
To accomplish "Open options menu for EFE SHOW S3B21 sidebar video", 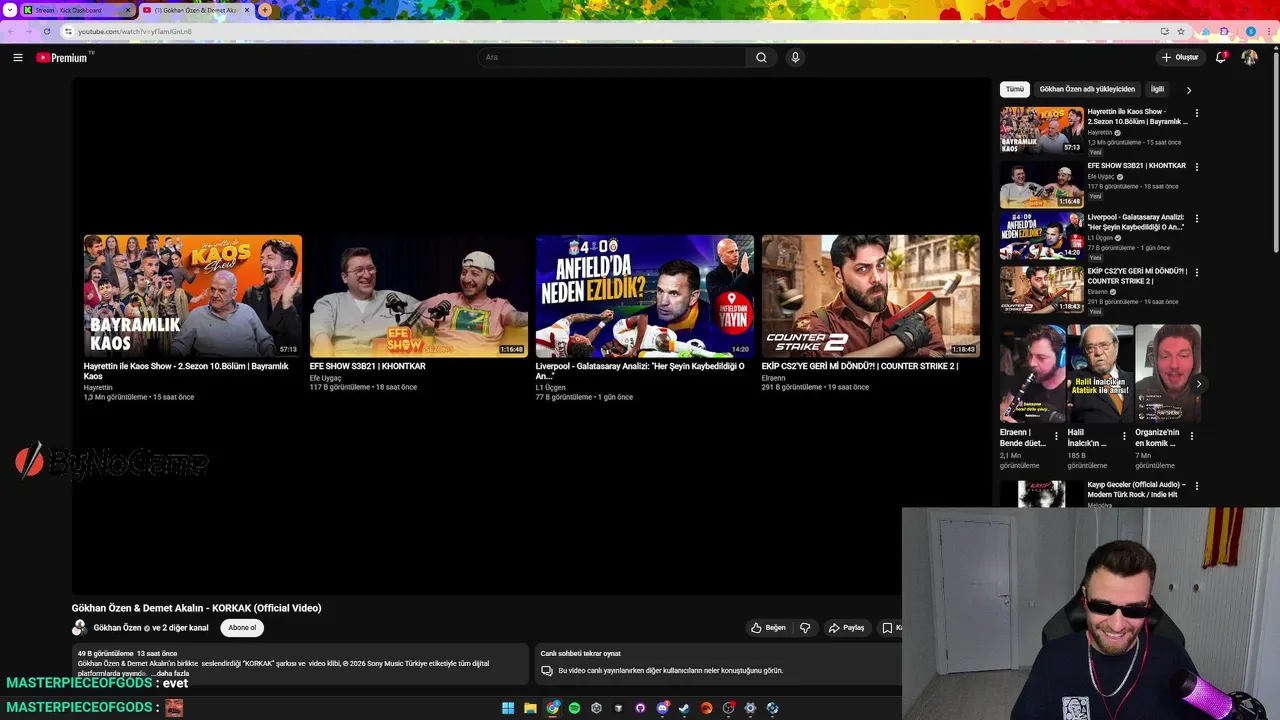I will pos(1196,167).
